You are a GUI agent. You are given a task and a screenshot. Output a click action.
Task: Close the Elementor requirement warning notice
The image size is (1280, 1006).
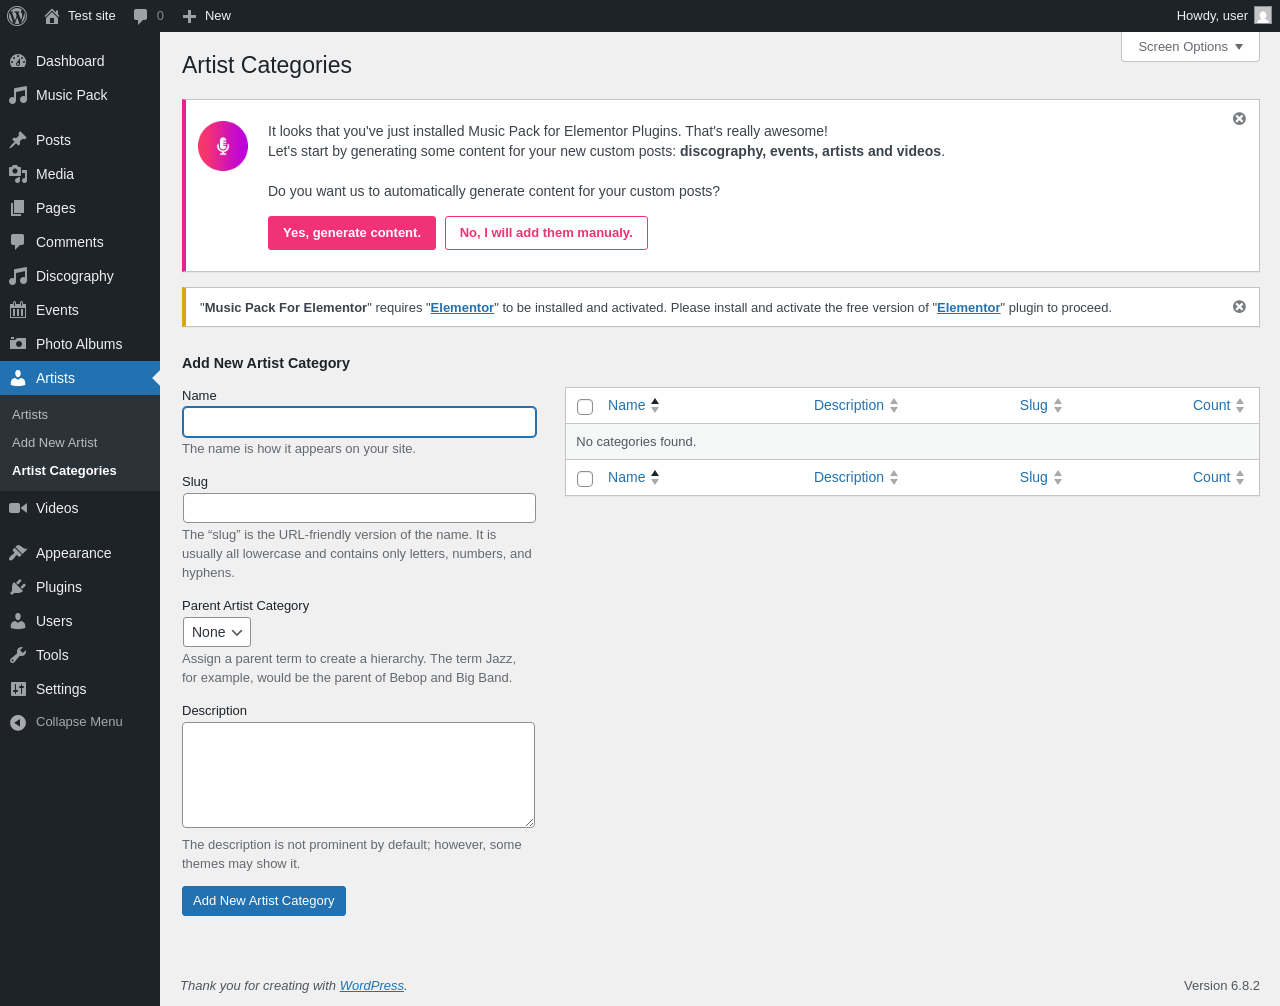point(1239,307)
